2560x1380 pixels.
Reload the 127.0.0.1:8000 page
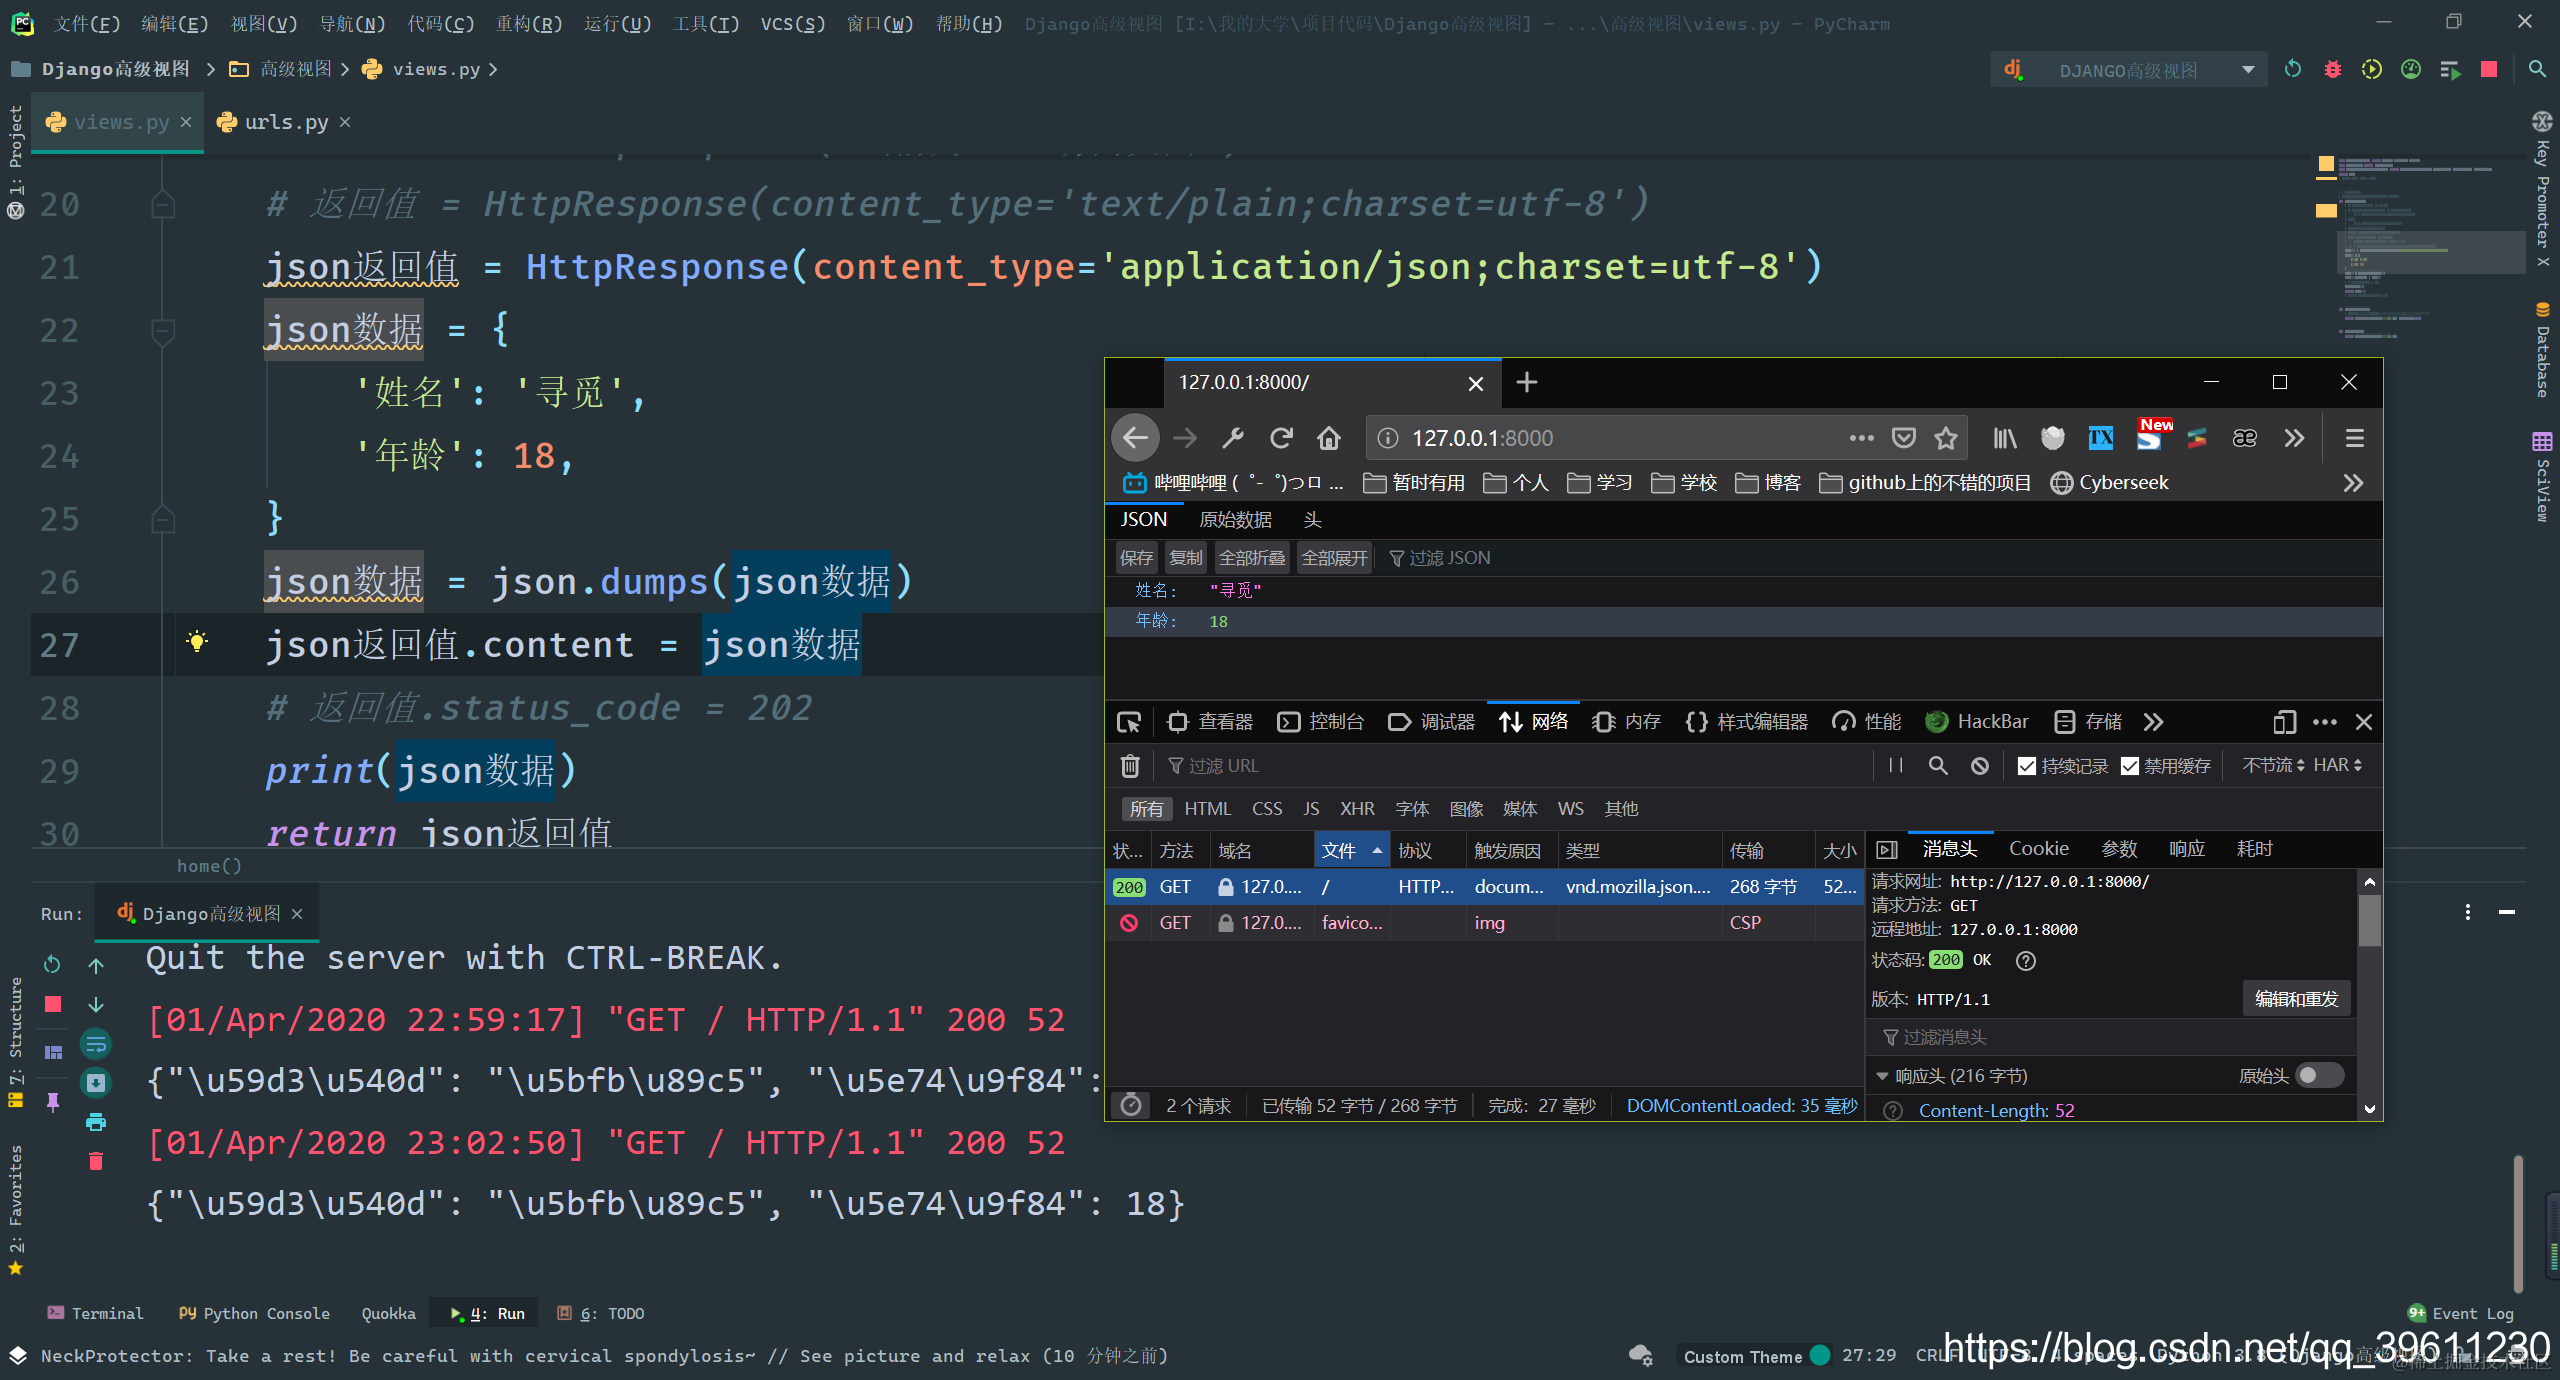[x=1281, y=438]
